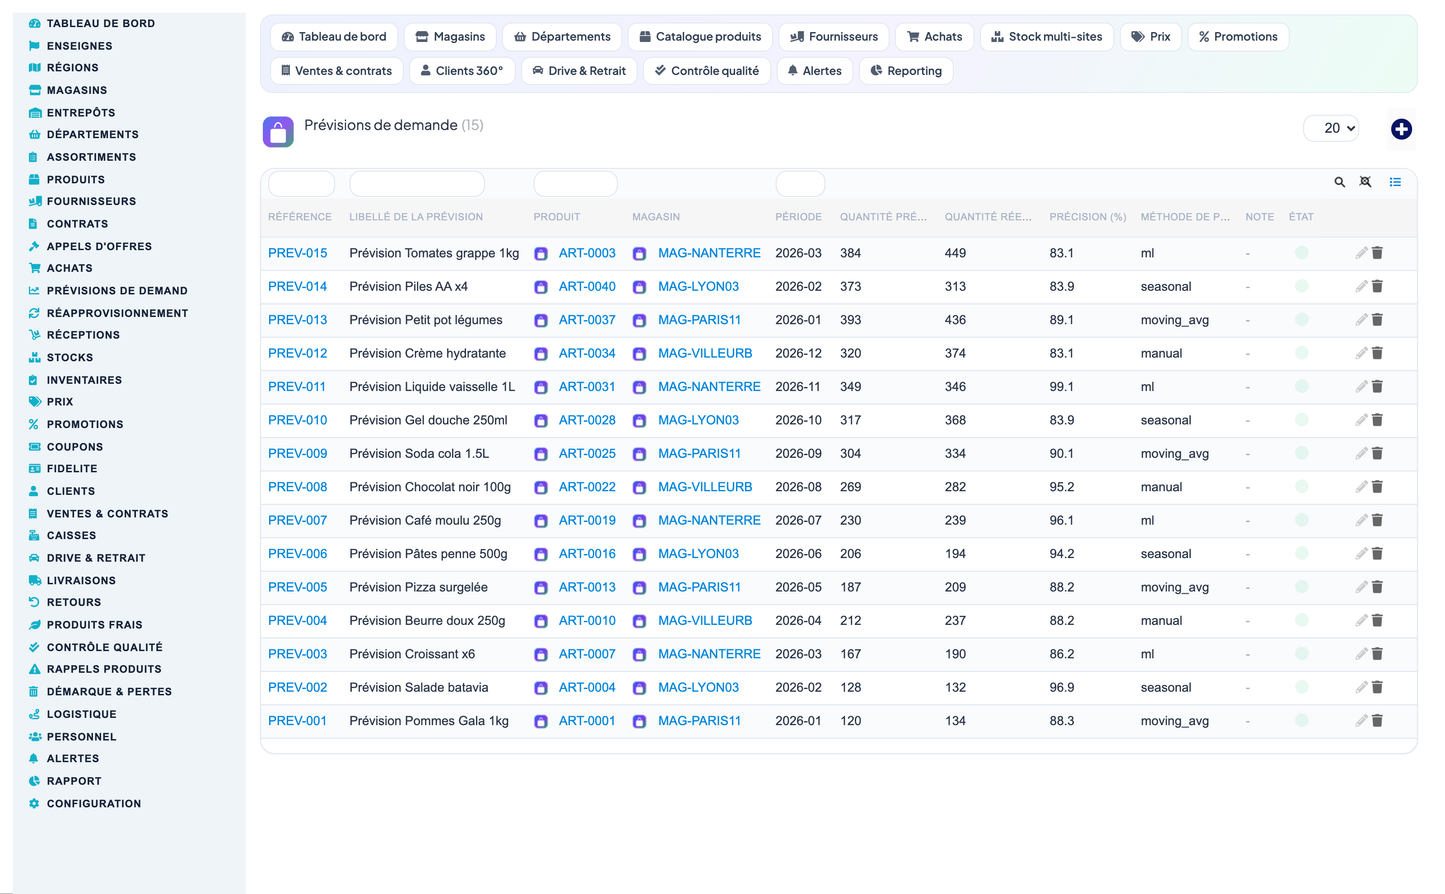Open the Reporting tab
Viewport: 1445px width, 894px height.
pyautogui.click(x=906, y=71)
